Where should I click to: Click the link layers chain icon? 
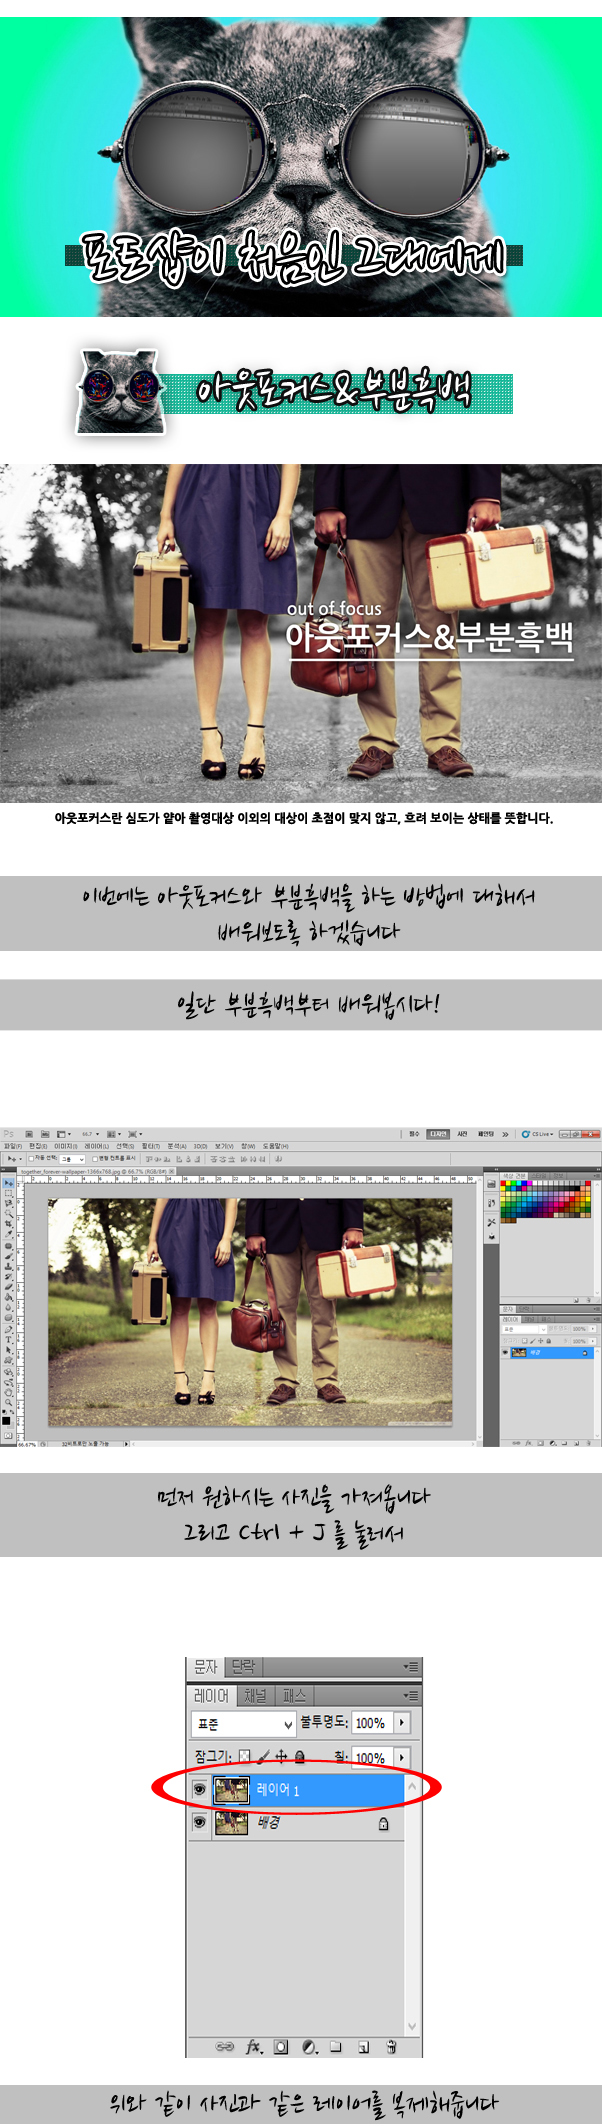tap(225, 2047)
